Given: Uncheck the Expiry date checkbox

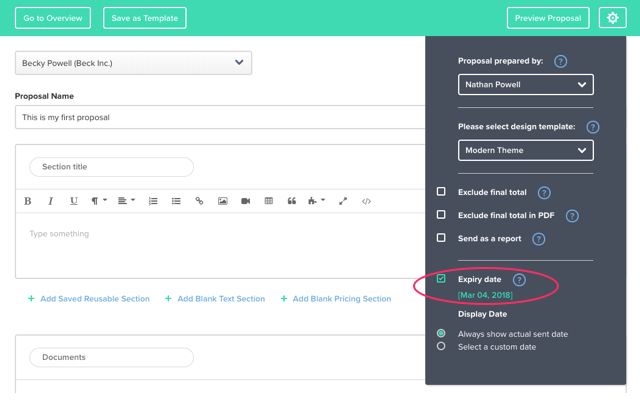Looking at the screenshot, I should tap(441, 279).
